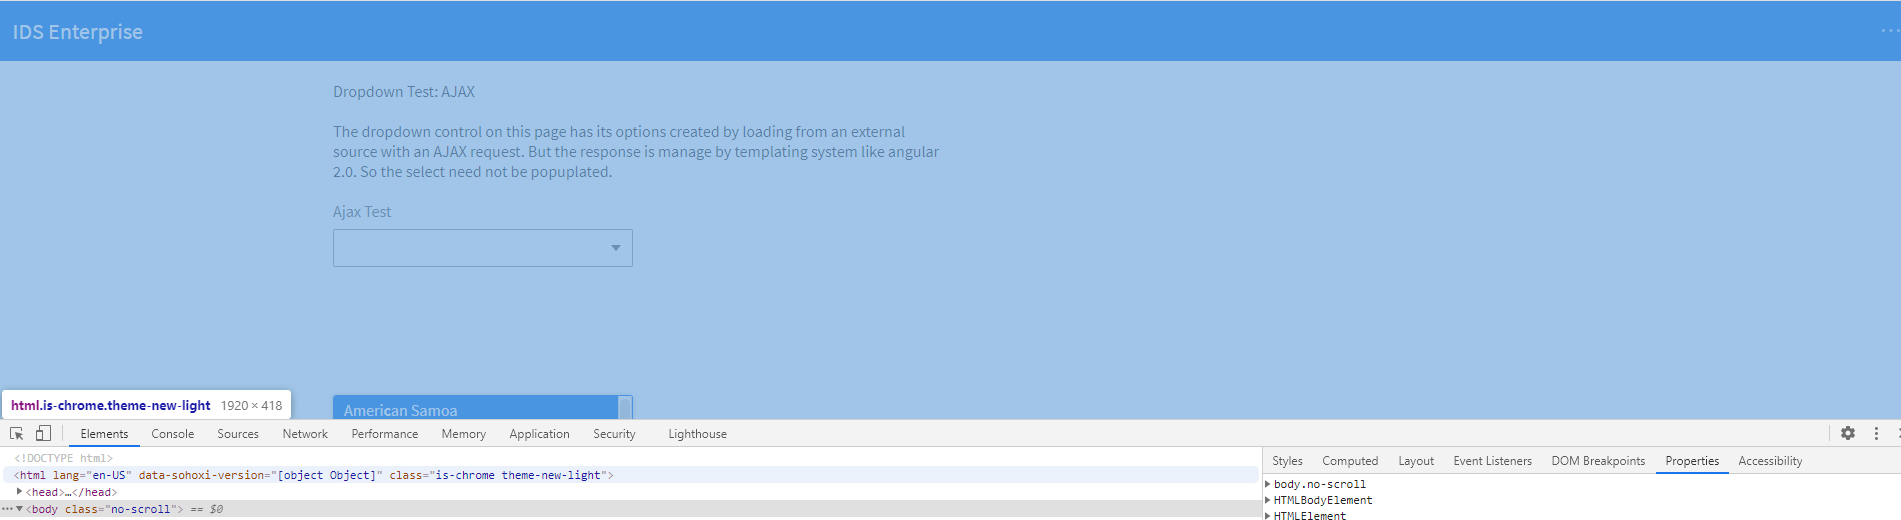Collapse the body element node
This screenshot has width=1901, height=520.
coord(19,509)
